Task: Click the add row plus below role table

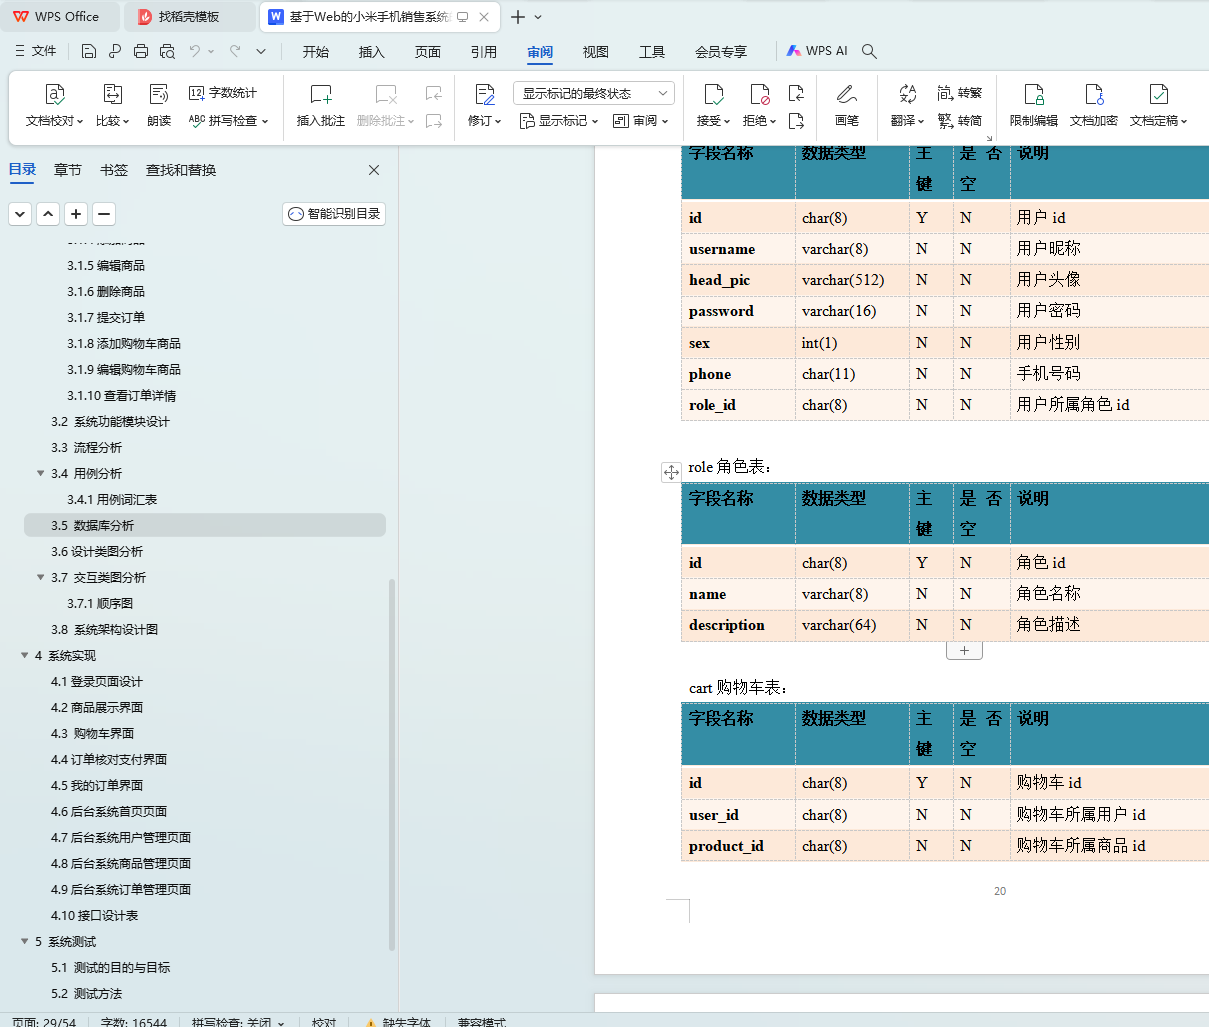Action: point(964,651)
